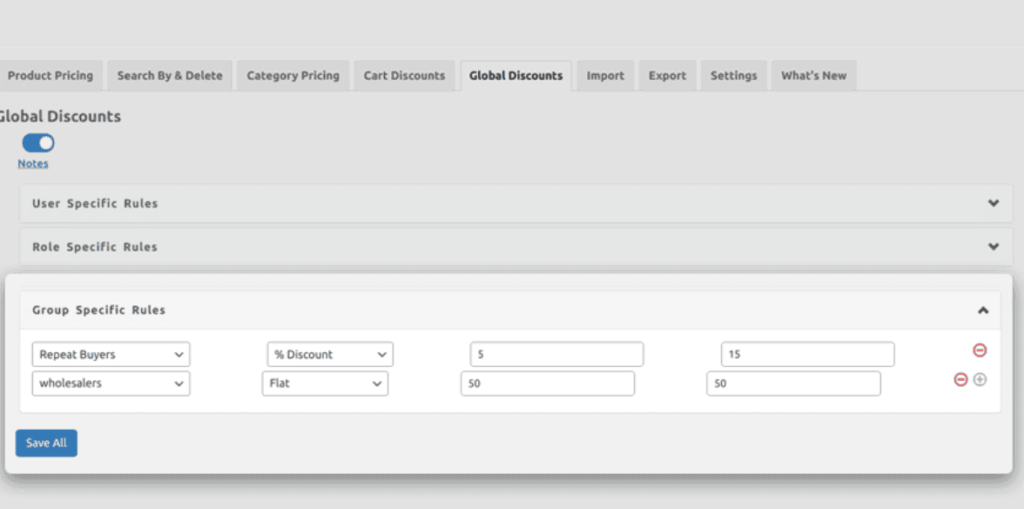
Task: Open the Cart Discounts tab
Action: point(403,76)
